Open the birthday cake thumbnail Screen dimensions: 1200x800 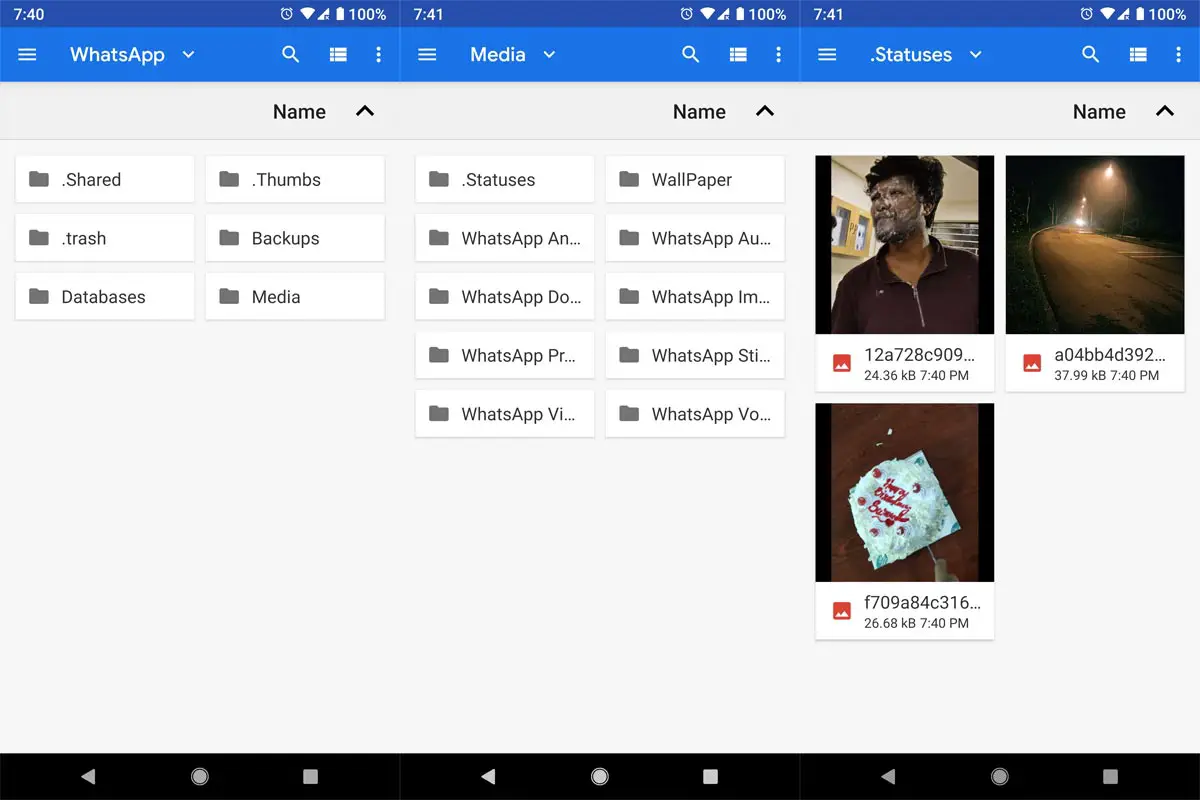coord(905,492)
